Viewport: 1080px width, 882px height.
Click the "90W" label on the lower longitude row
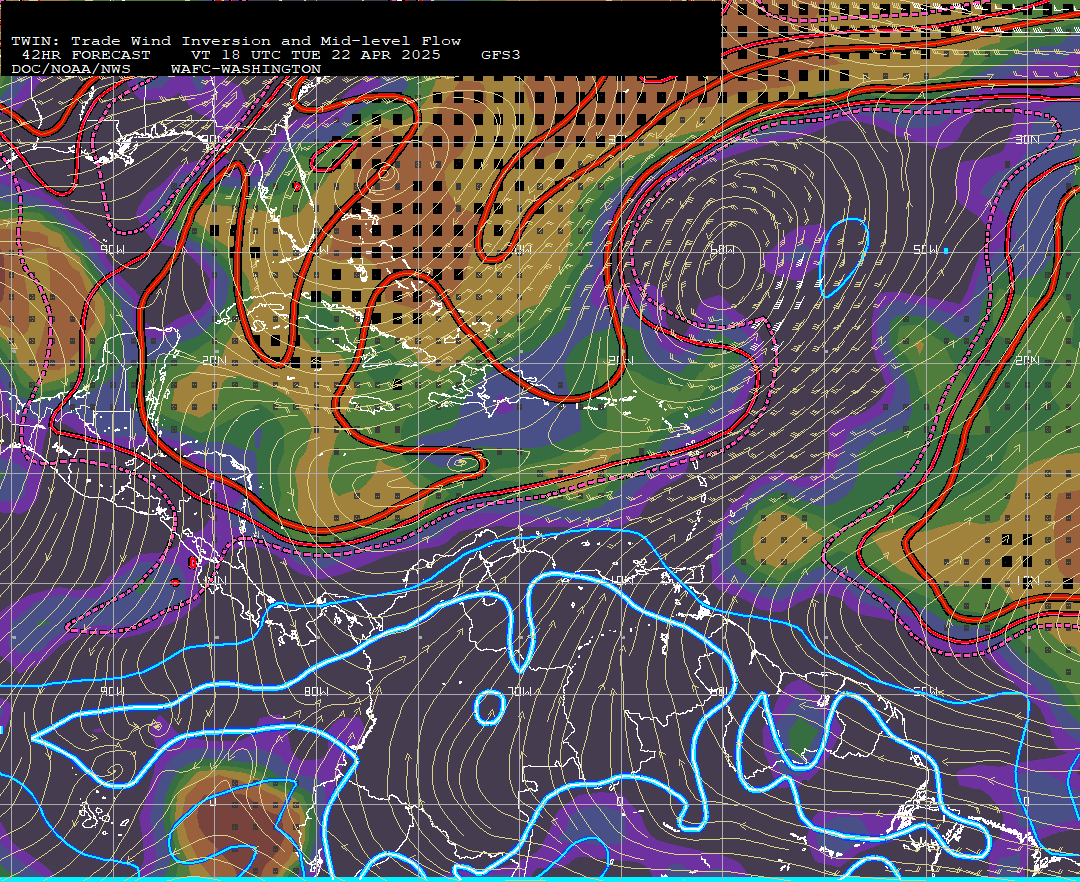click(x=113, y=691)
